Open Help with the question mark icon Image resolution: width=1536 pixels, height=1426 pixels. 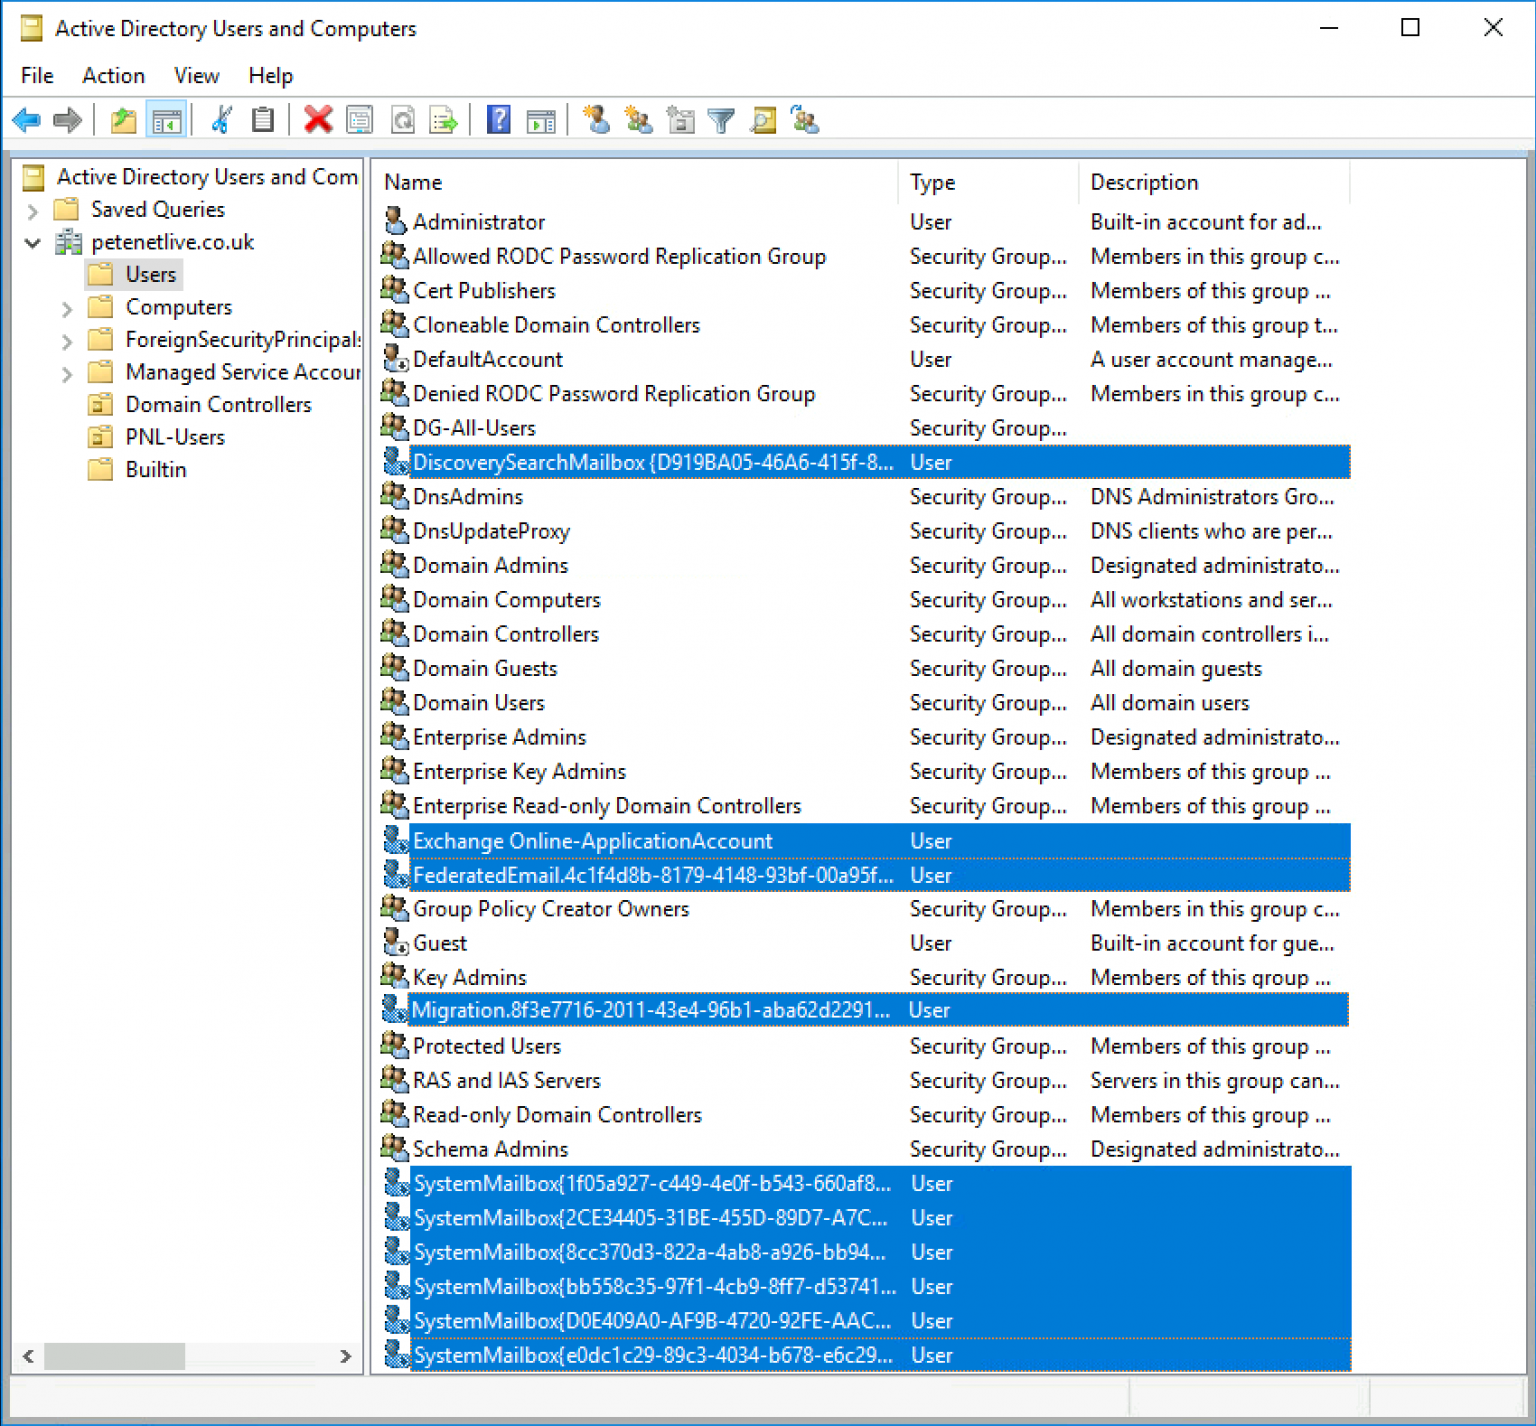pyautogui.click(x=497, y=120)
